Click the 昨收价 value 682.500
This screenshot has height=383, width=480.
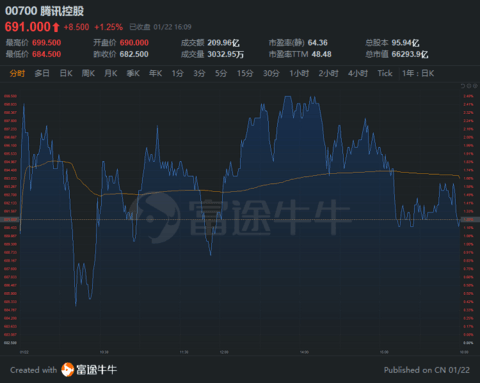pos(134,54)
